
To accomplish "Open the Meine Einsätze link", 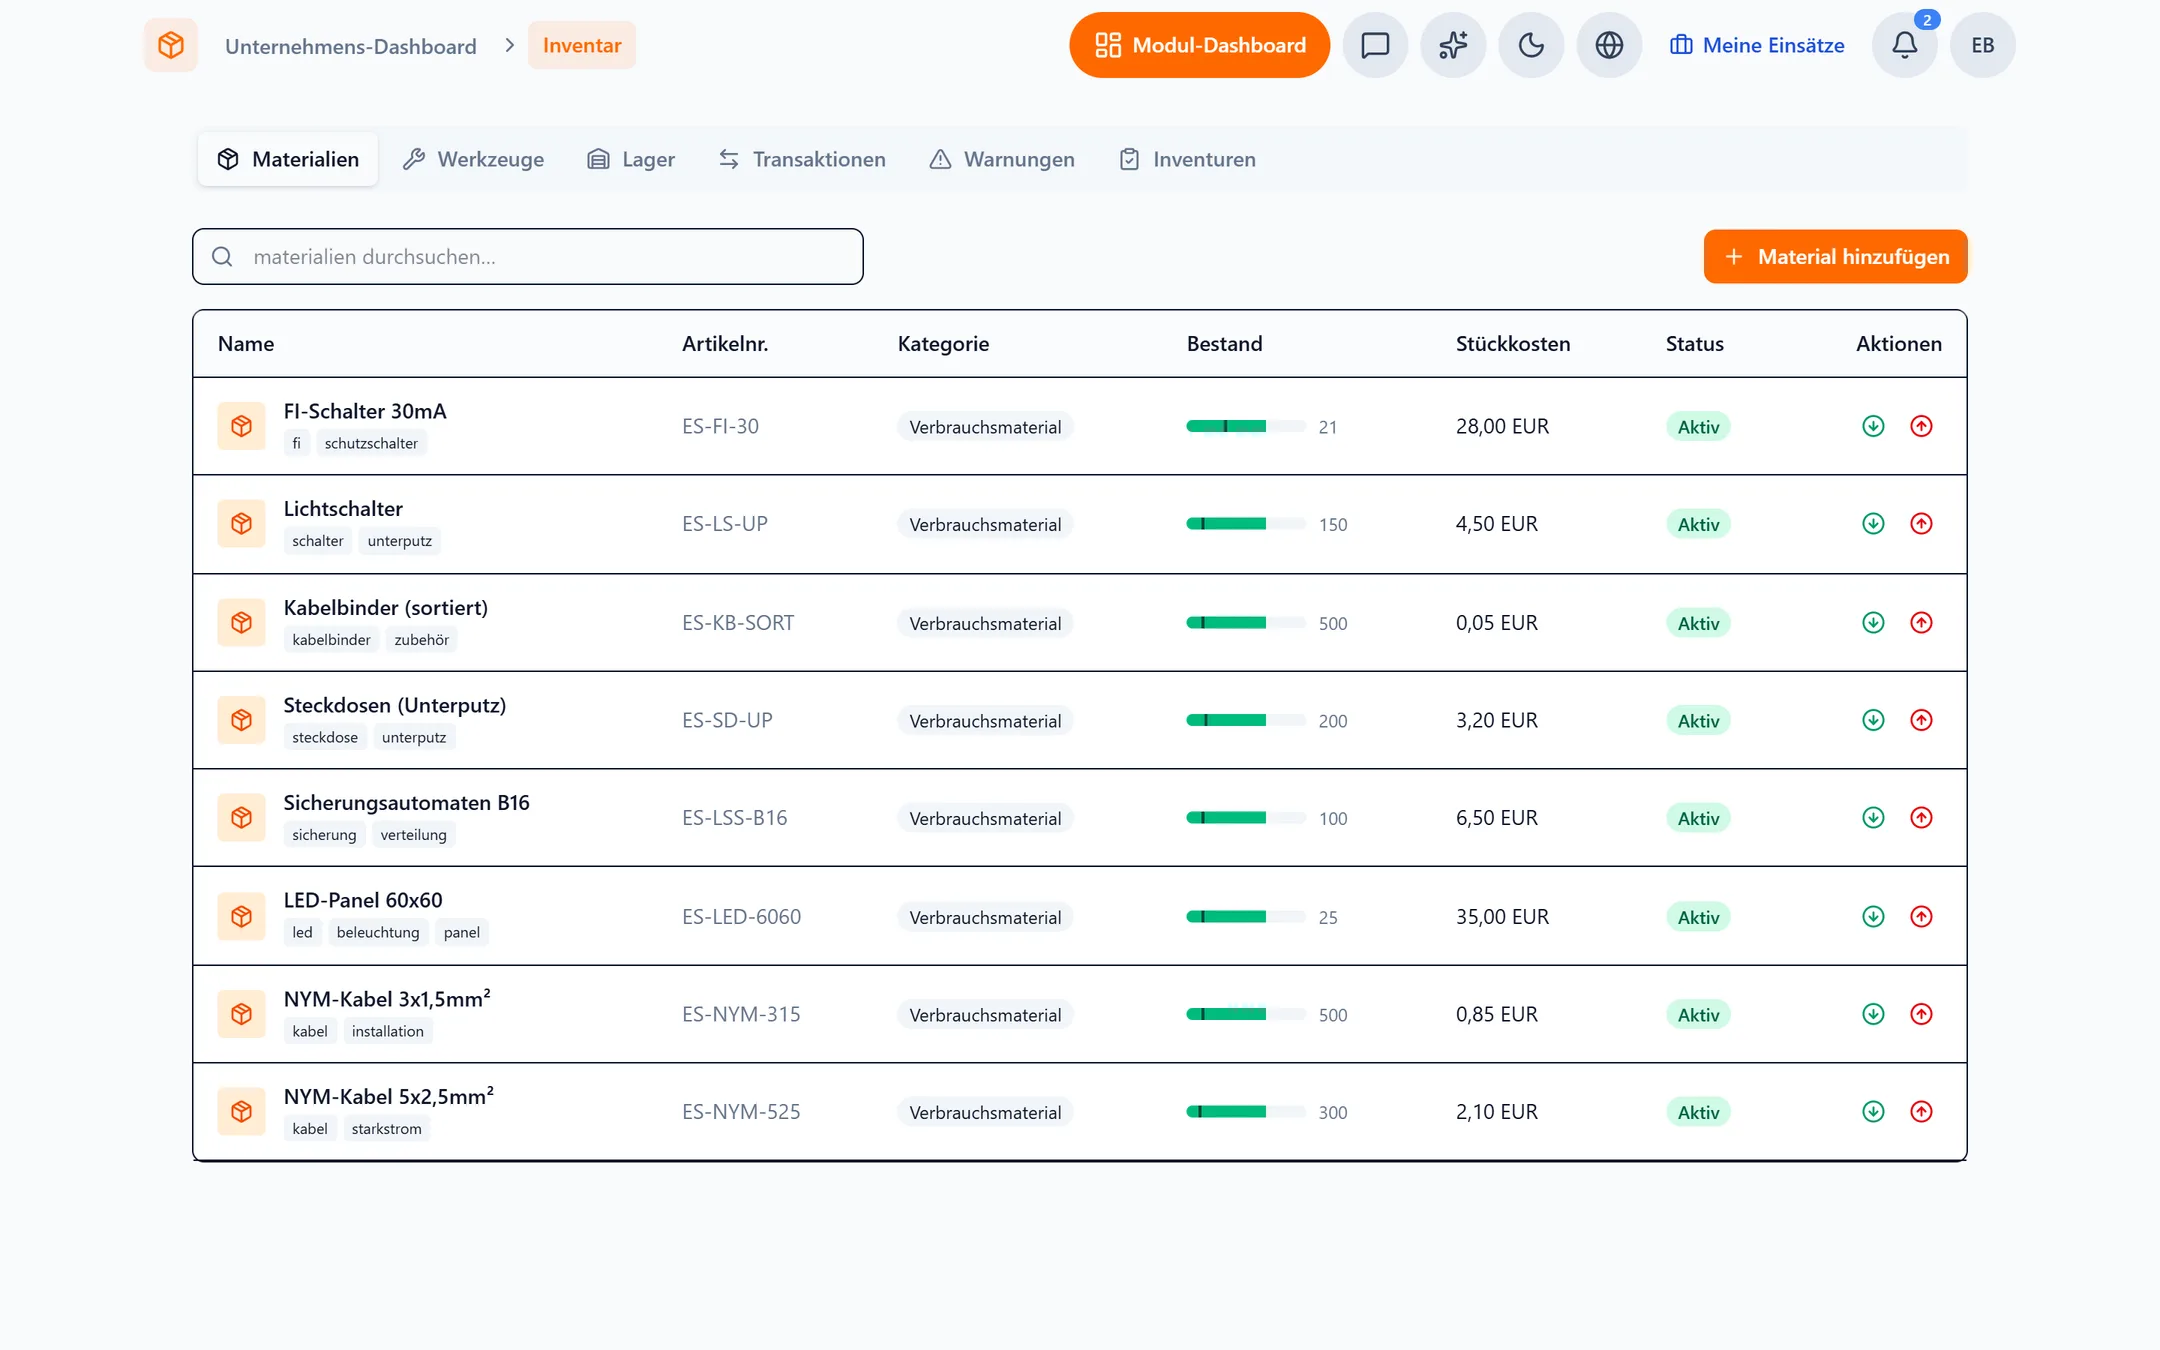I will pyautogui.click(x=1757, y=45).
